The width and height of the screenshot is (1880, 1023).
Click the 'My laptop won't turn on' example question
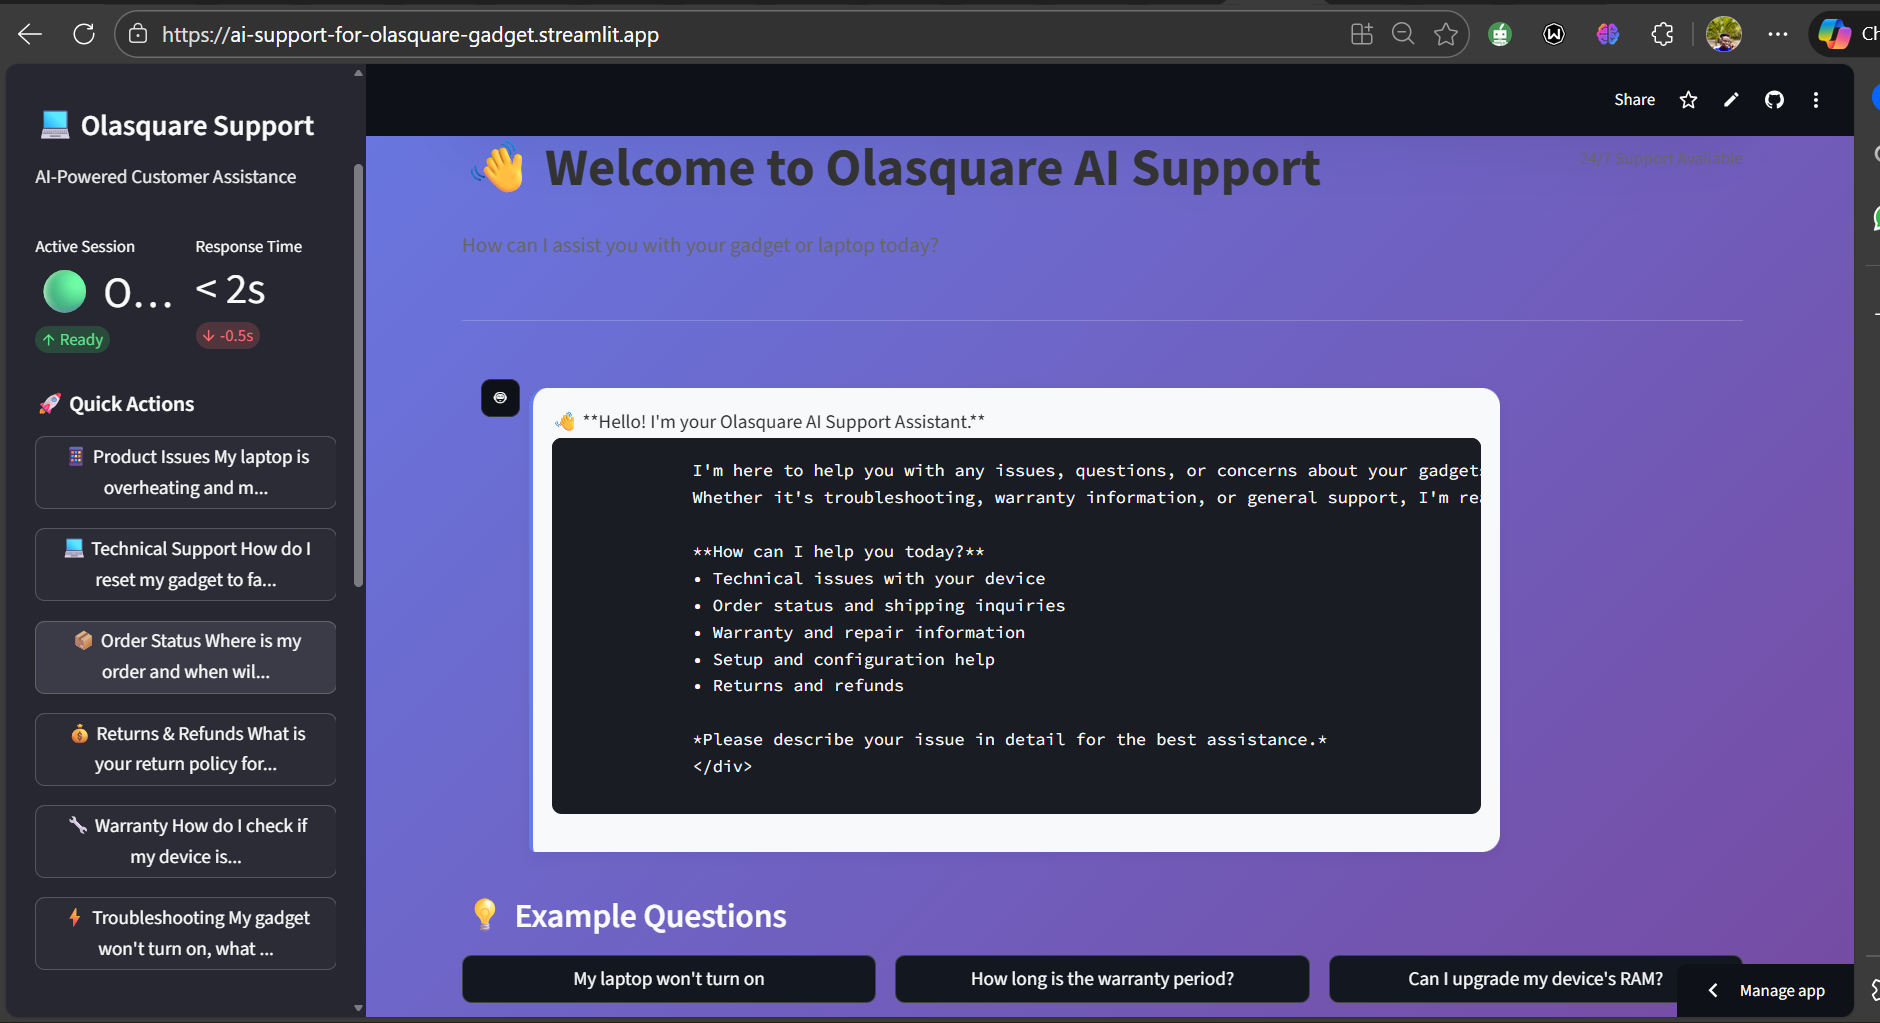(x=668, y=978)
